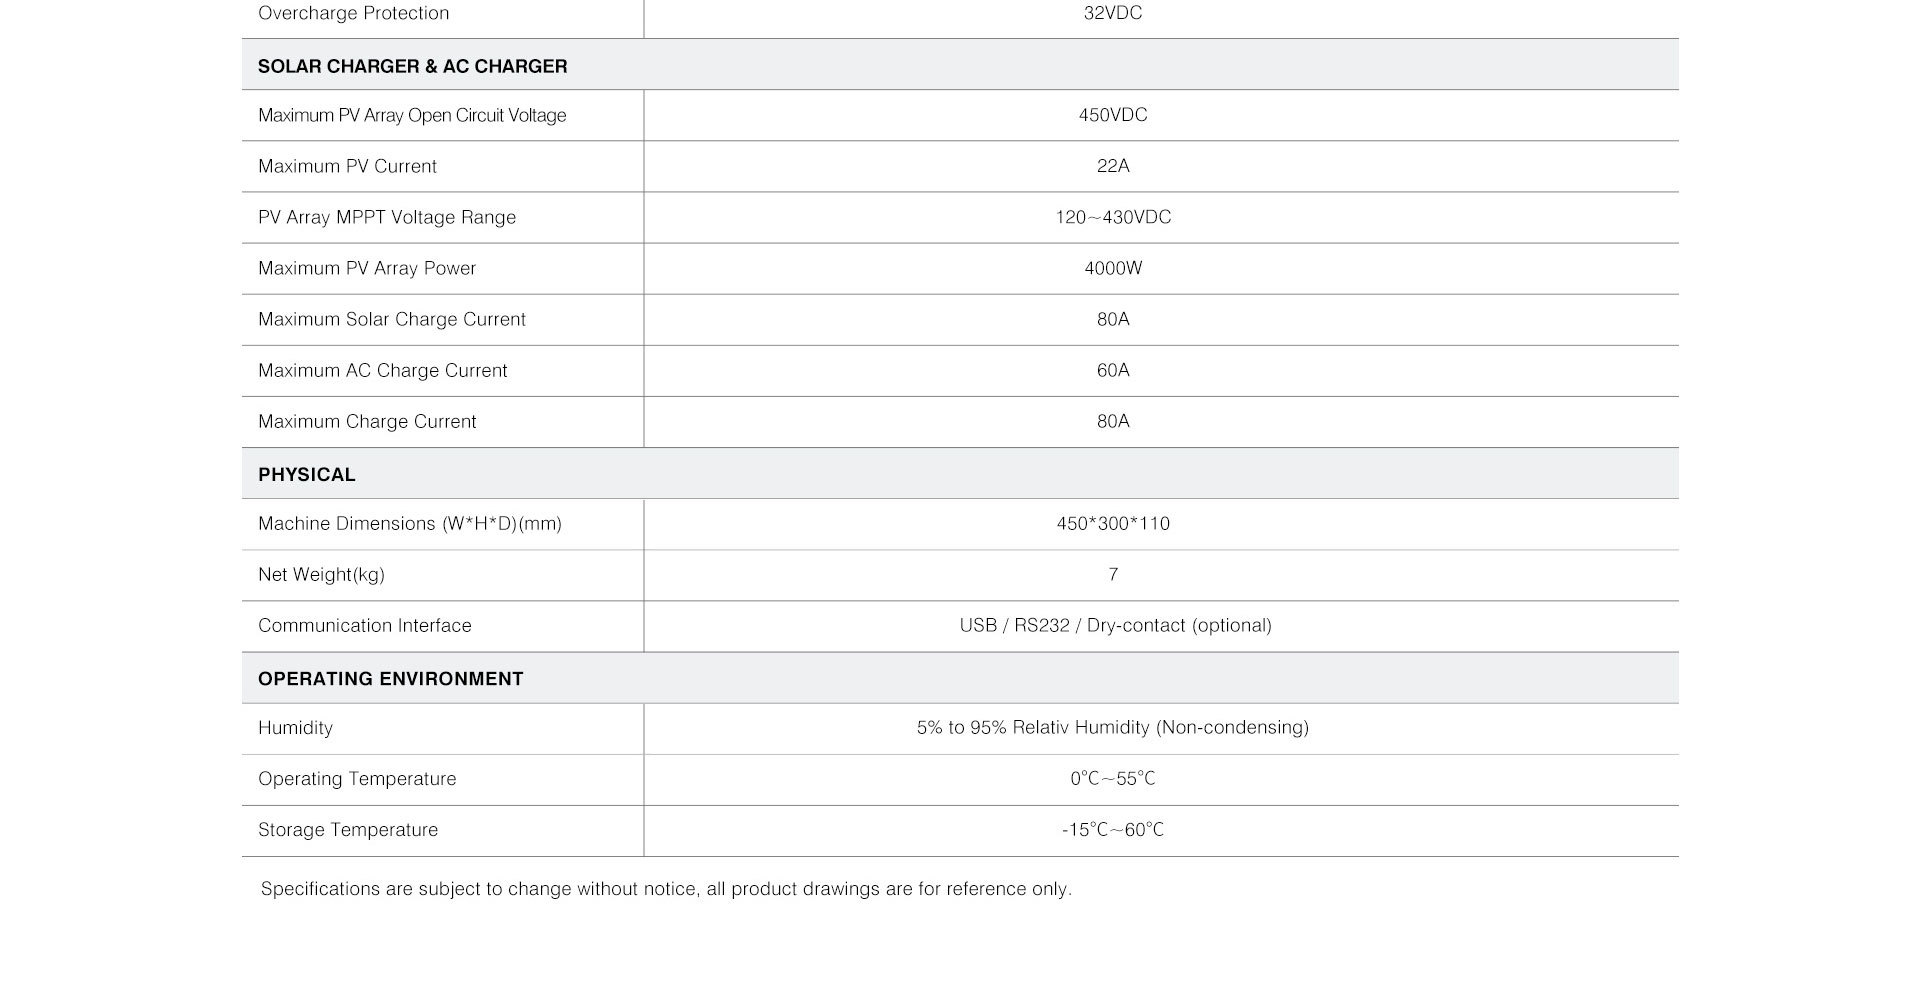Select Maximum Solar Charge Current label

point(392,319)
